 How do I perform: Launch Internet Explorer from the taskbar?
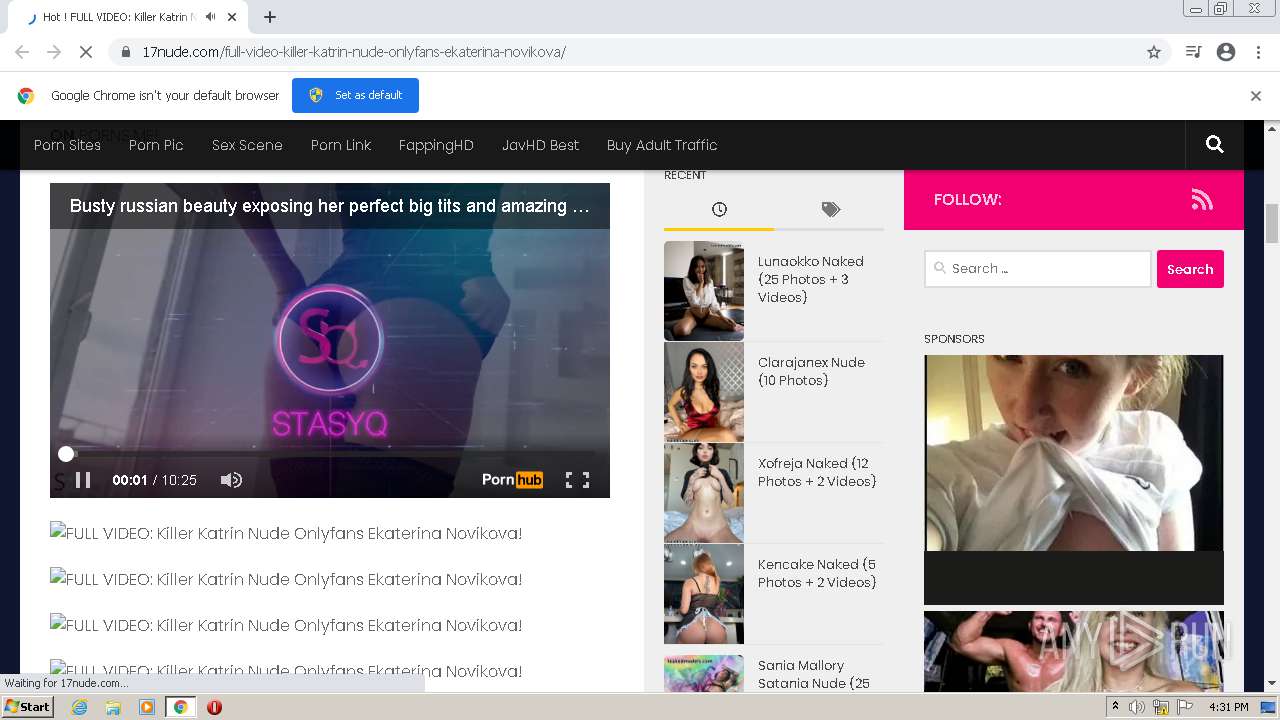[79, 707]
